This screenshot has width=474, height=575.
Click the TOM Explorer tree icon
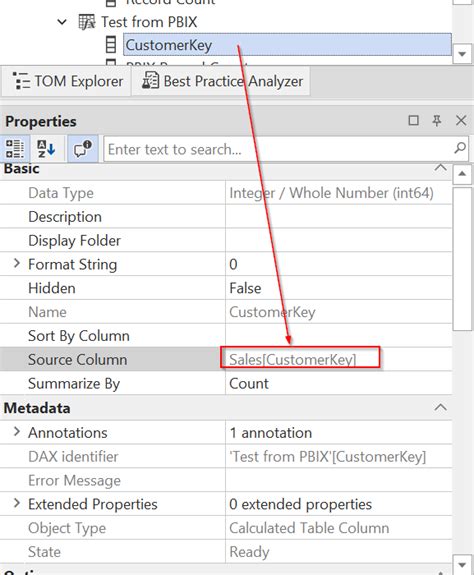tap(21, 81)
